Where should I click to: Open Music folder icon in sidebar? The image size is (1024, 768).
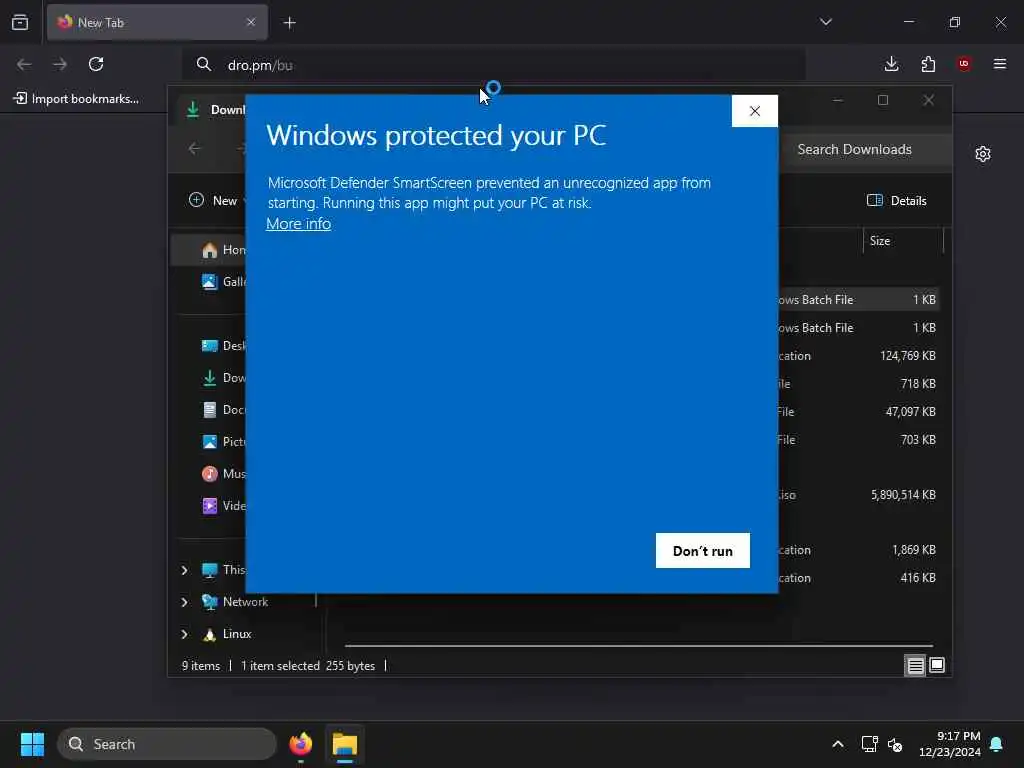(209, 474)
